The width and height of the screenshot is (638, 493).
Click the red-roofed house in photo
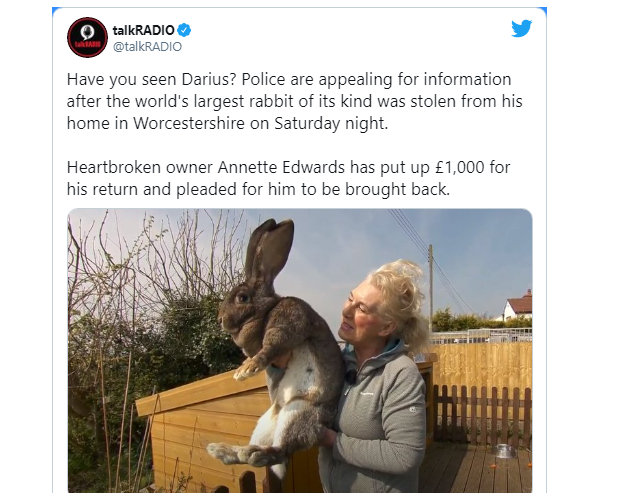[x=518, y=305]
